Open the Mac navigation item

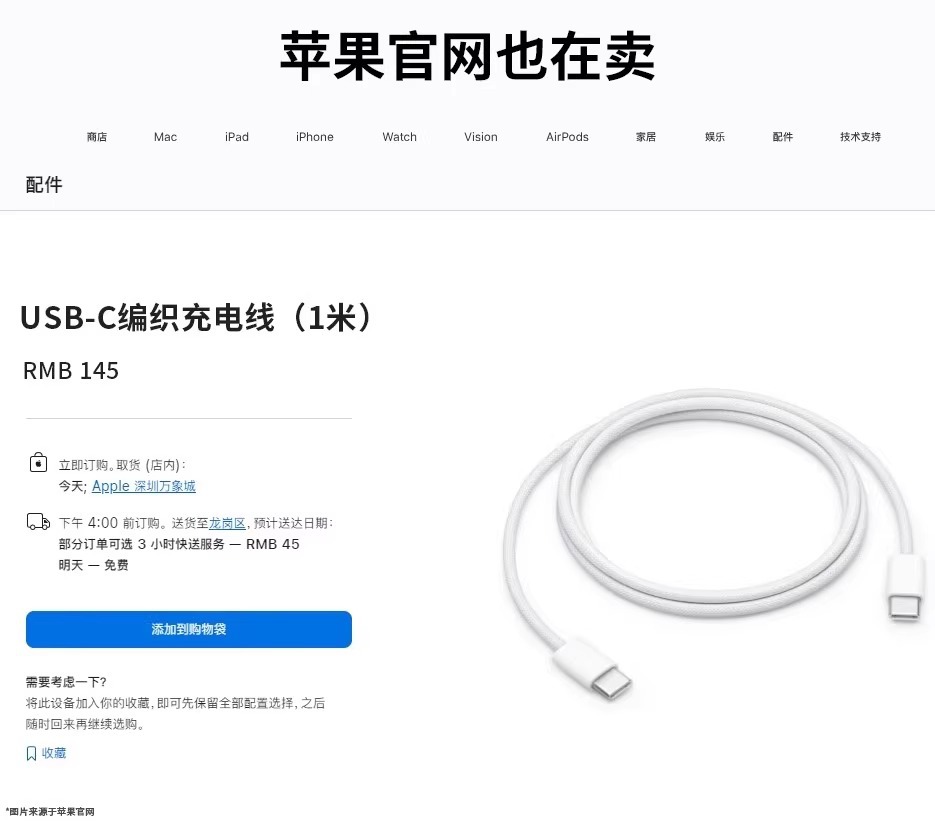[165, 137]
